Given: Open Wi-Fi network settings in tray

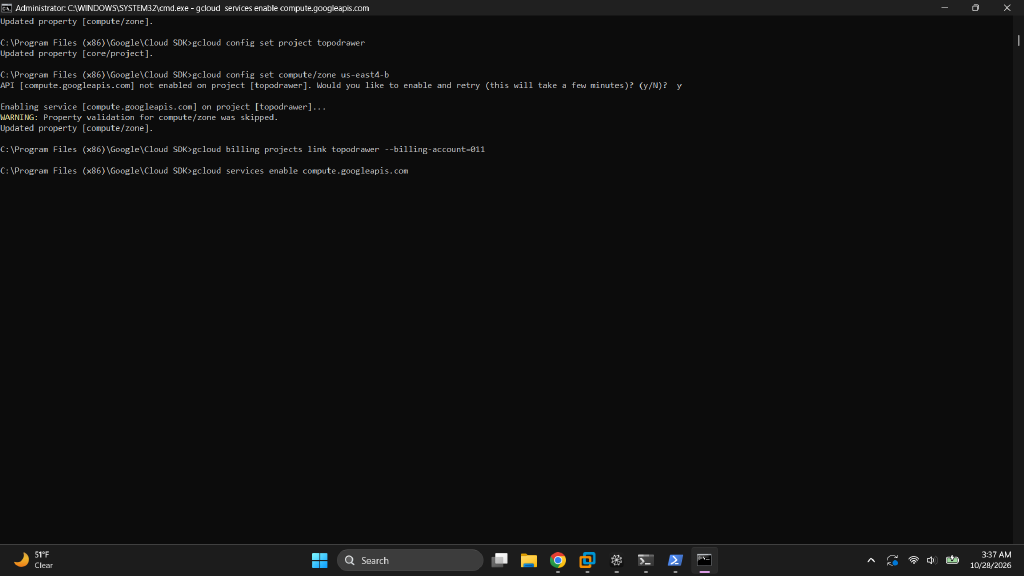Looking at the screenshot, I should [x=914, y=560].
